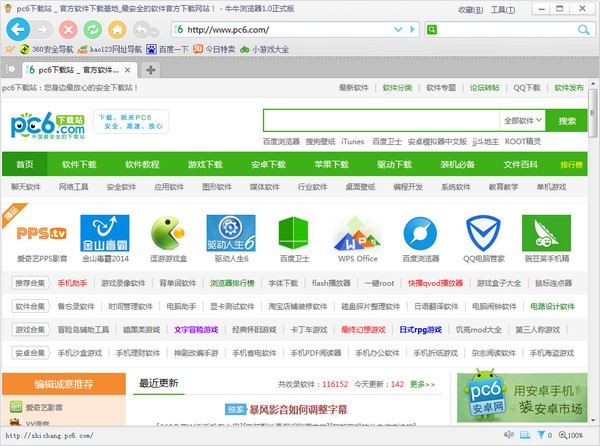
Task: Select the 安卓下载 navigation tab
Action: point(268,164)
